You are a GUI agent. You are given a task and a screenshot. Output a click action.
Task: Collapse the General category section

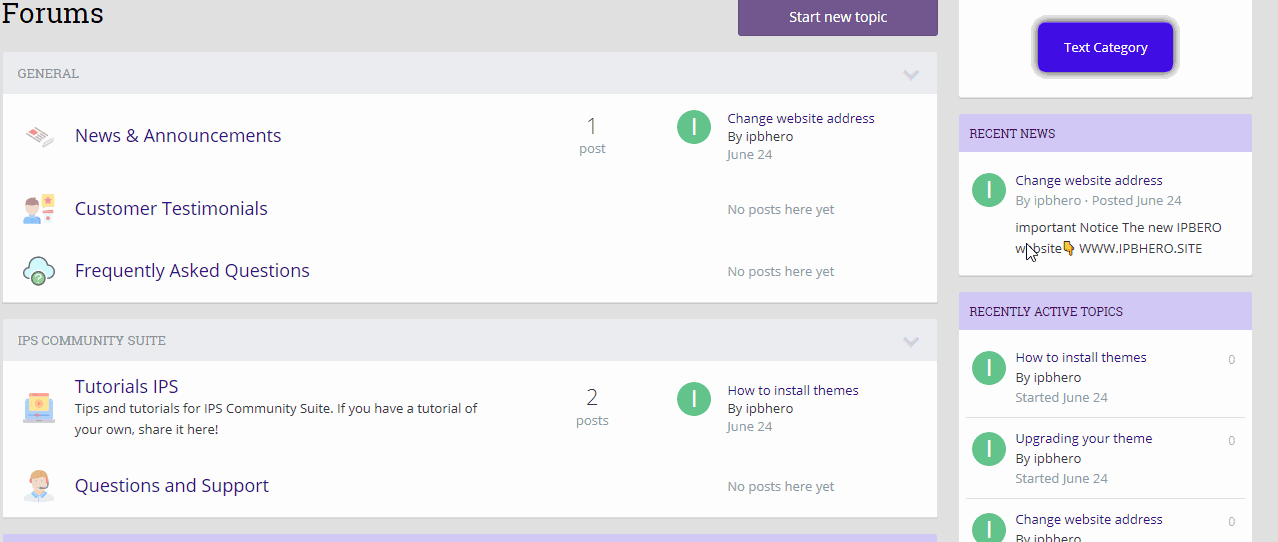[911, 74]
